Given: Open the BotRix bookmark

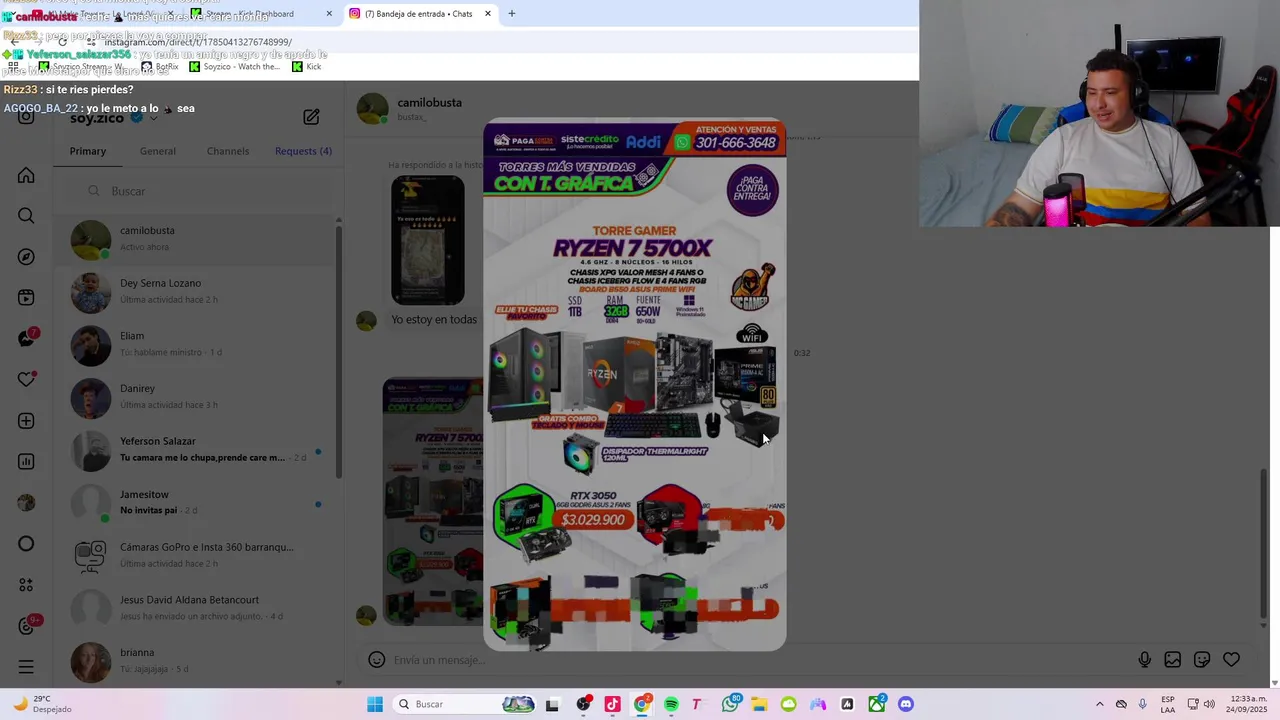Looking at the screenshot, I should point(160,67).
